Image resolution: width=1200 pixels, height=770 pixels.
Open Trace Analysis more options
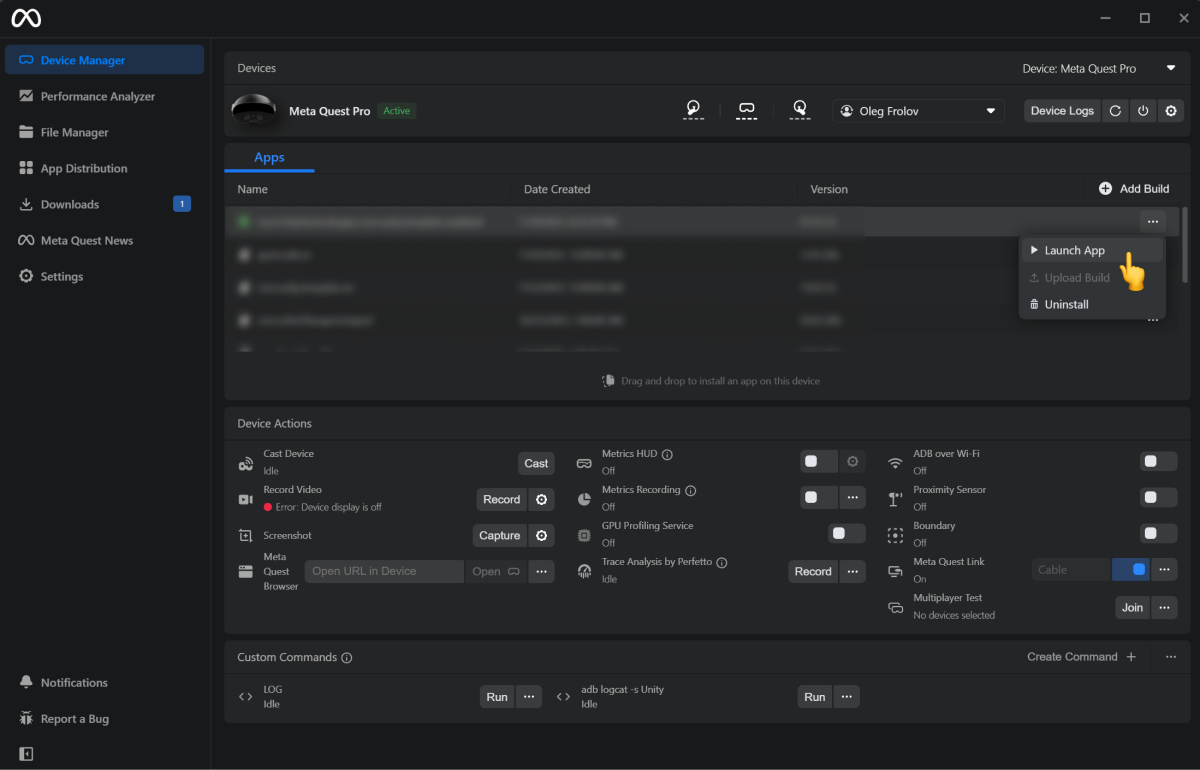(853, 572)
